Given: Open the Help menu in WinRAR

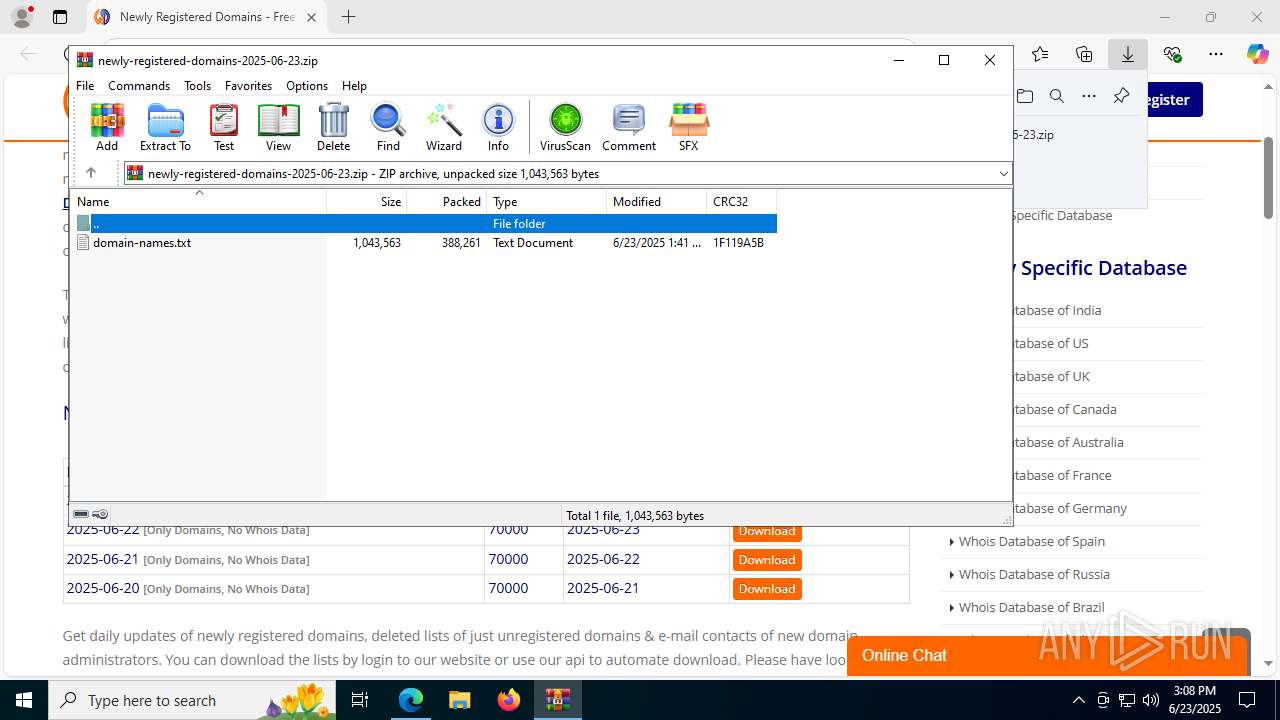Looking at the screenshot, I should pyautogui.click(x=354, y=86).
